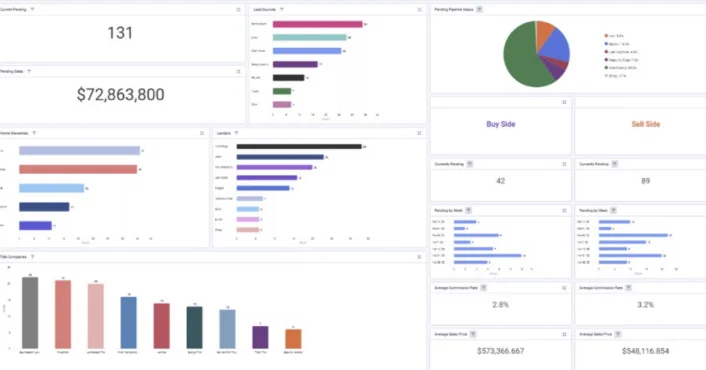
Task: Expand the $573,366.667 Average Sales Price widget
Action: 564,334
